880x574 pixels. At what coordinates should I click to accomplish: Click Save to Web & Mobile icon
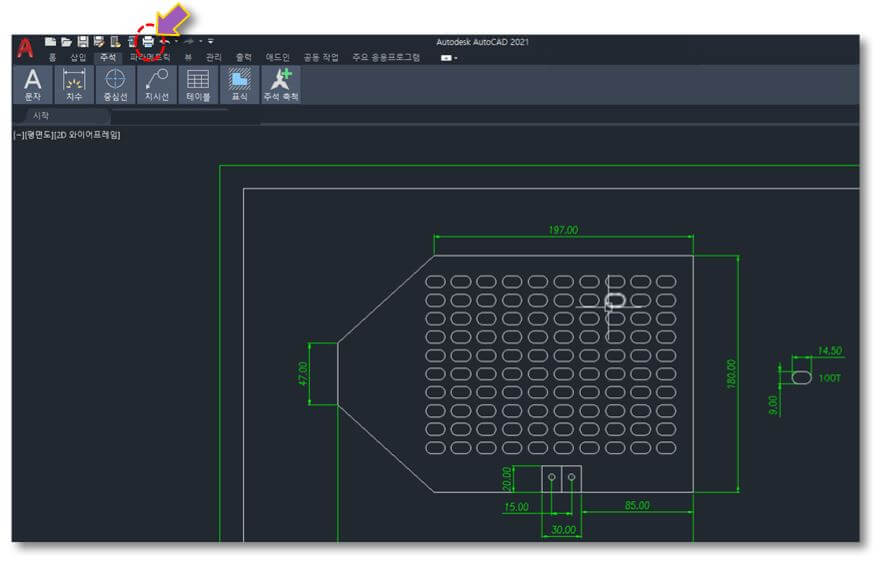(131, 42)
